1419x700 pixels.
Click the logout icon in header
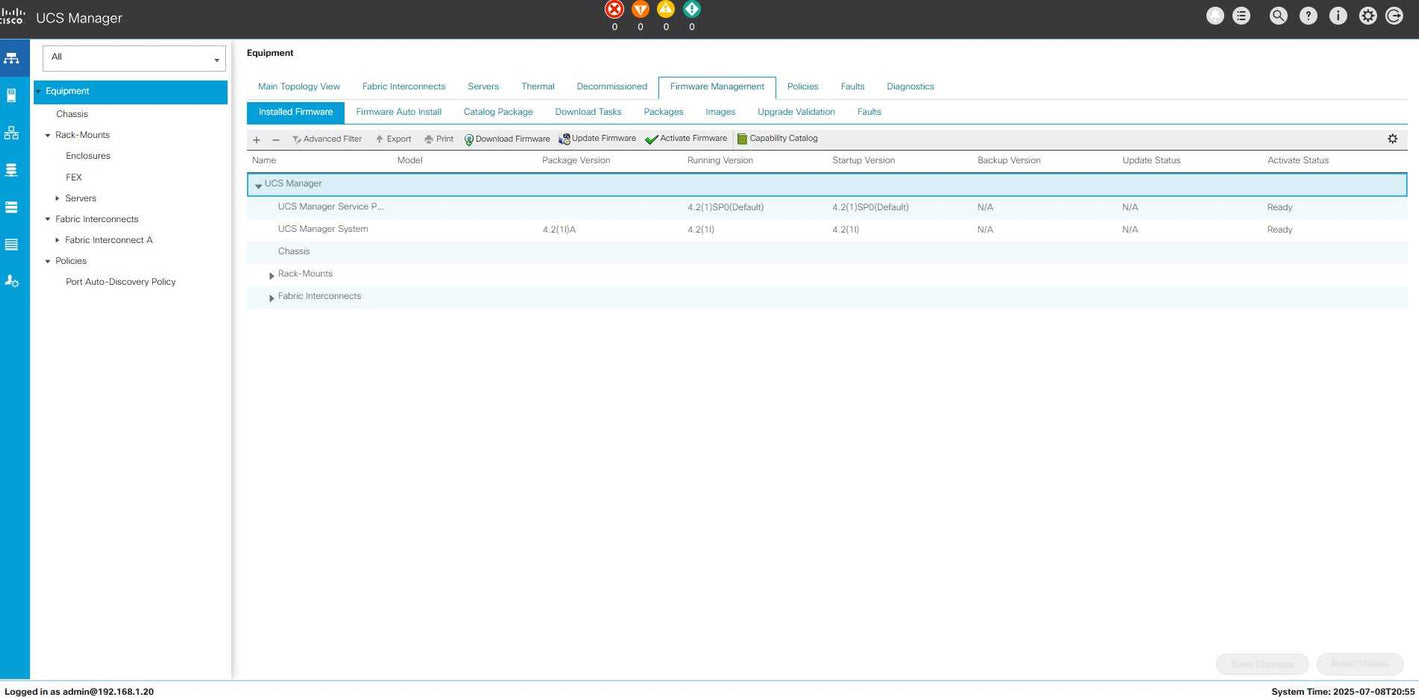click(1394, 16)
